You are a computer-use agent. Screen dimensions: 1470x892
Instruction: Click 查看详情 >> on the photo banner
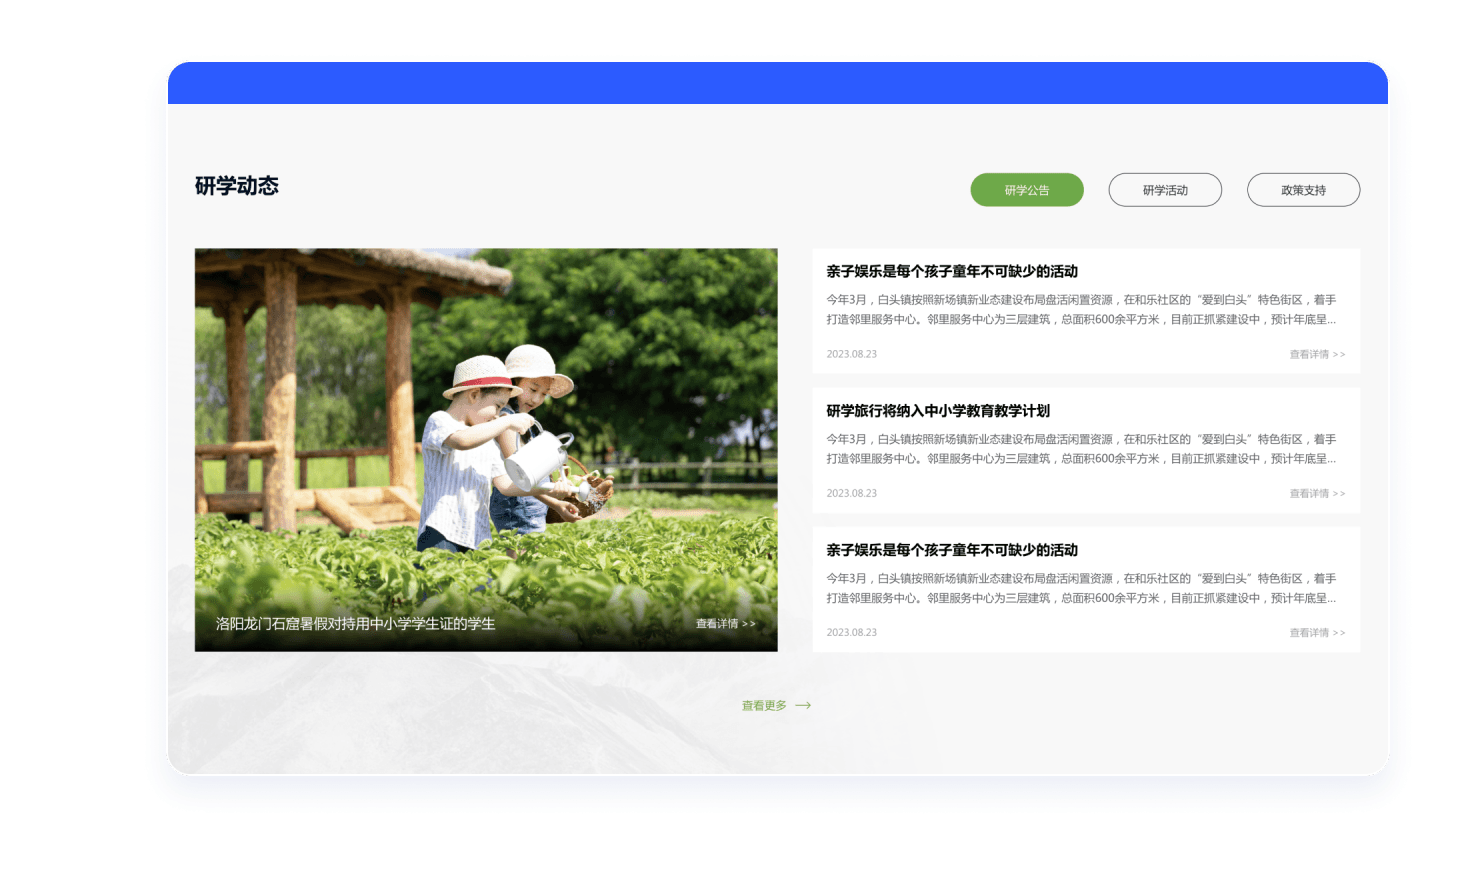(x=725, y=624)
